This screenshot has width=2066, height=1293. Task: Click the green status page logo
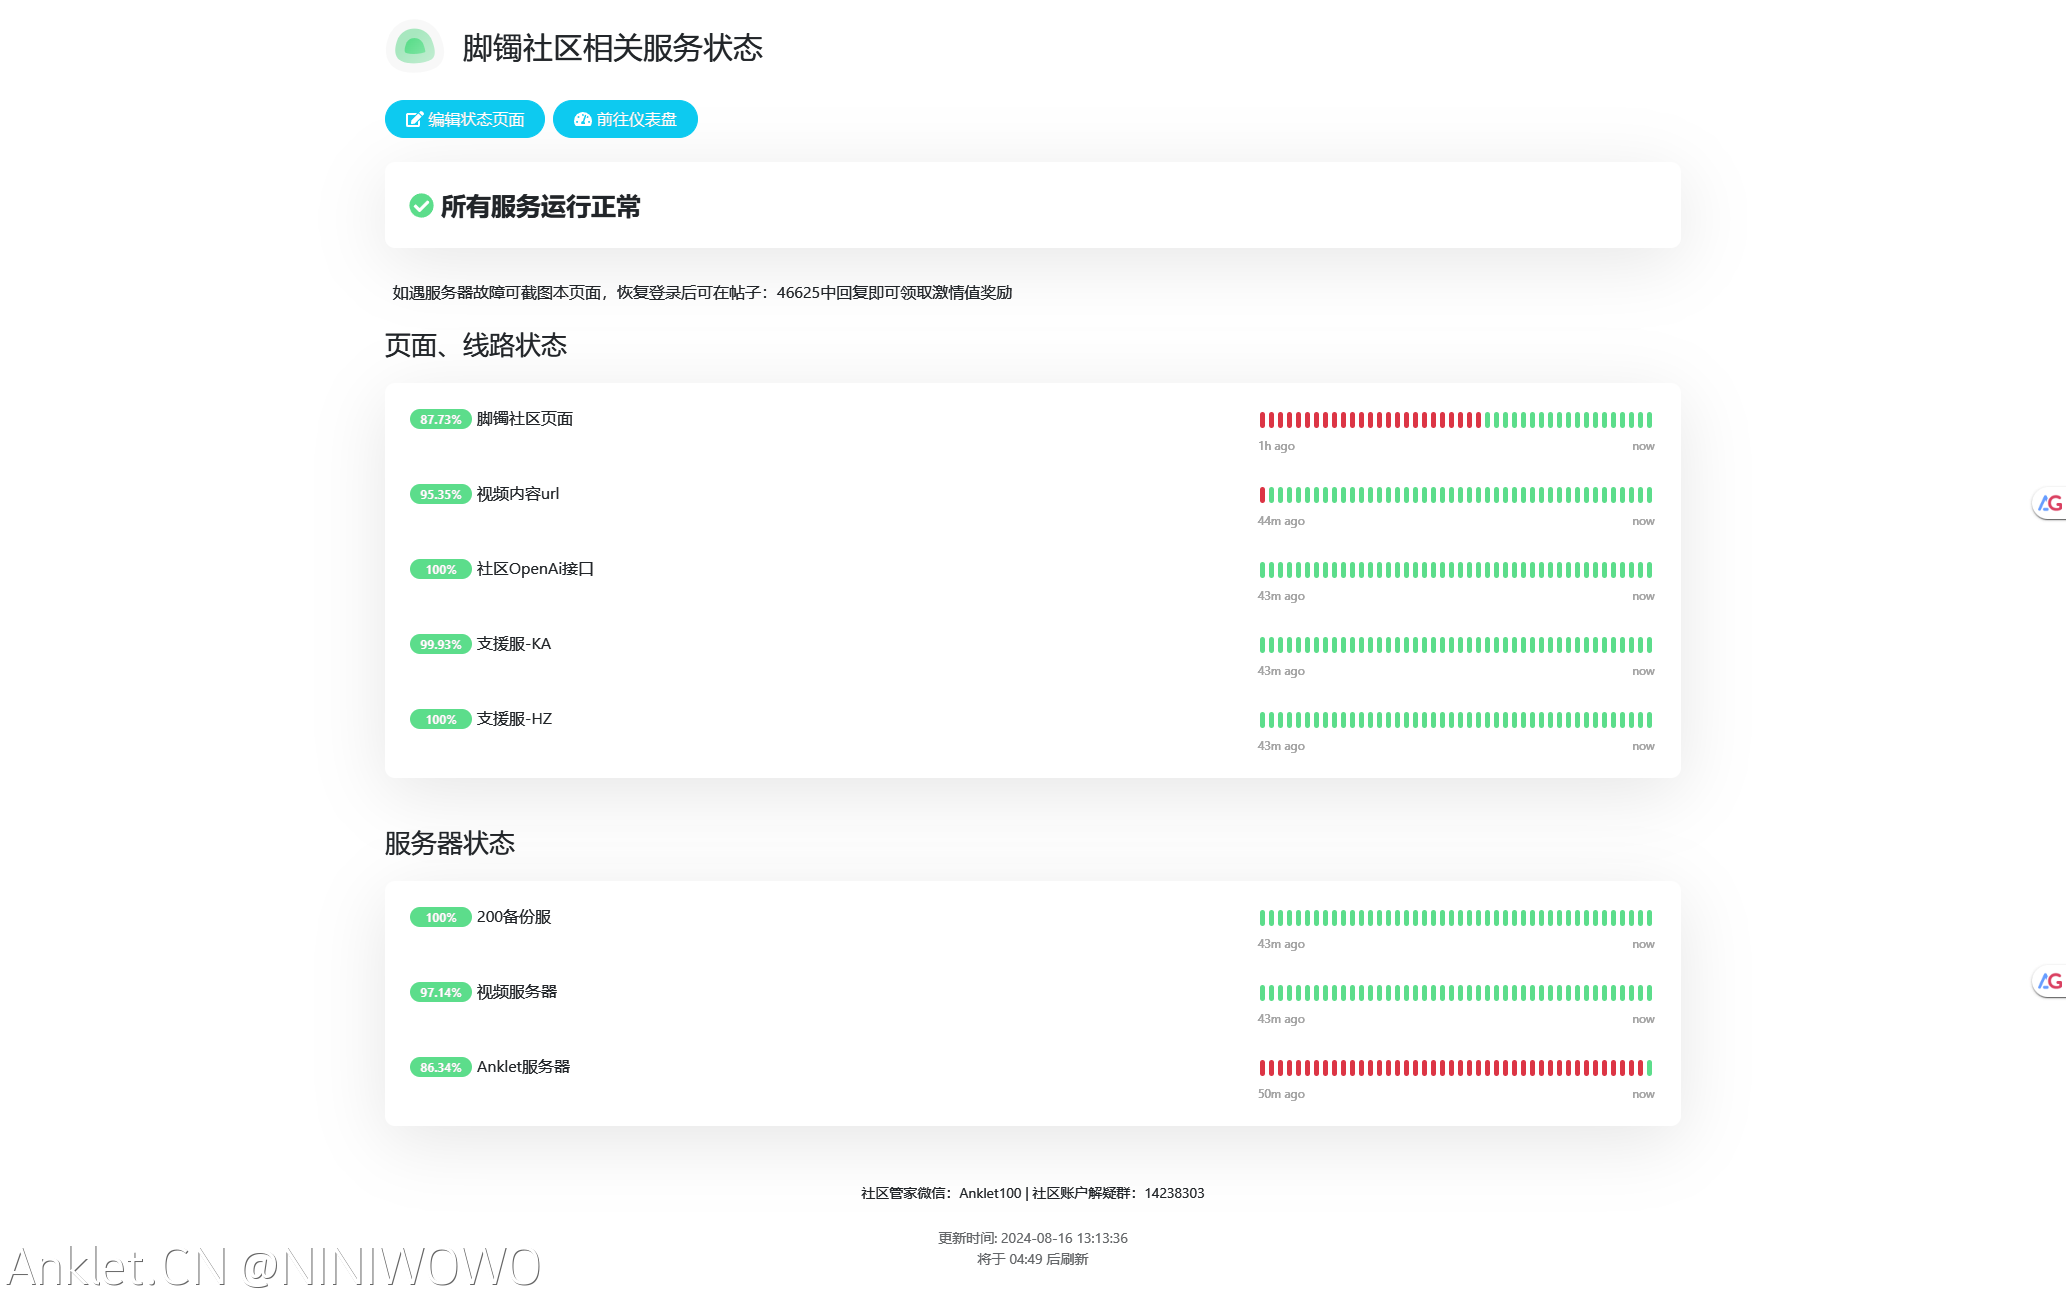coord(414,46)
